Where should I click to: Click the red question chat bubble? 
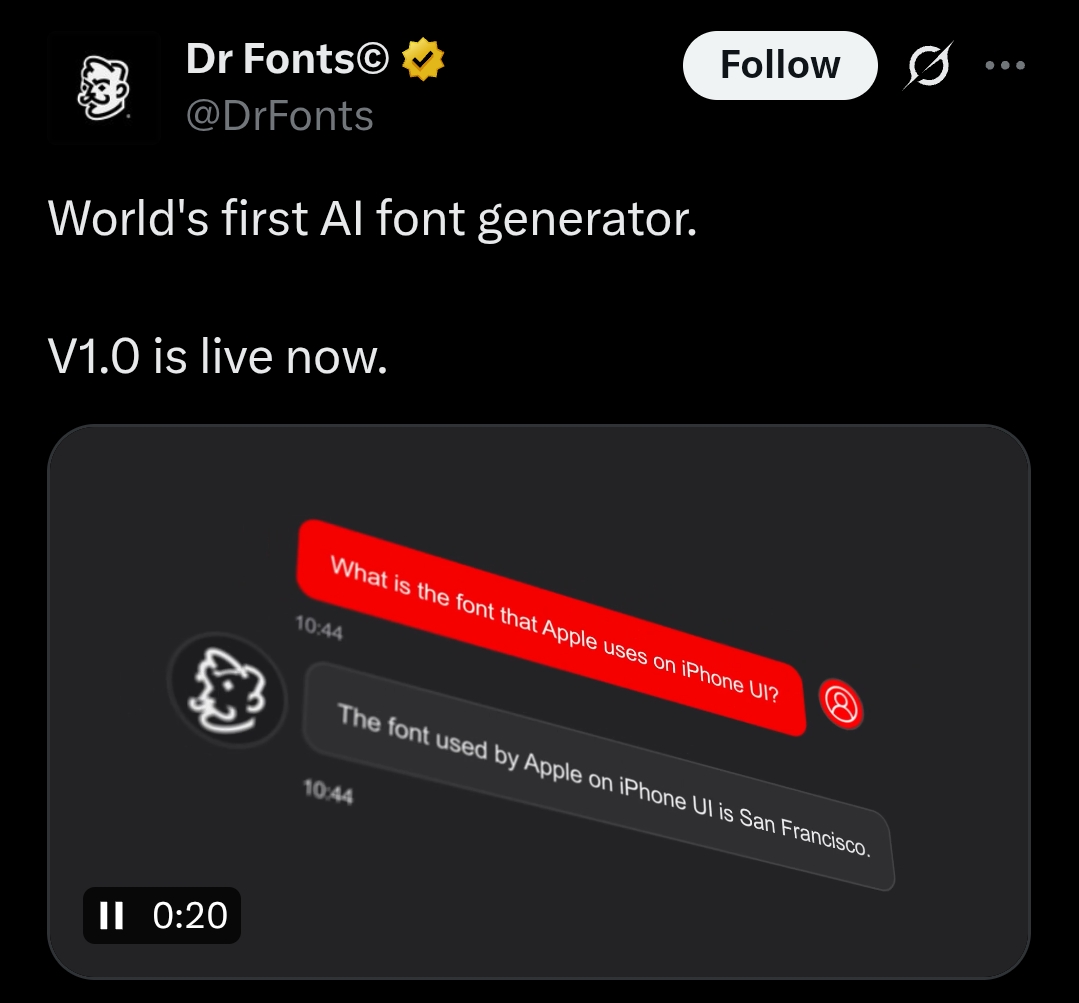coord(552,627)
